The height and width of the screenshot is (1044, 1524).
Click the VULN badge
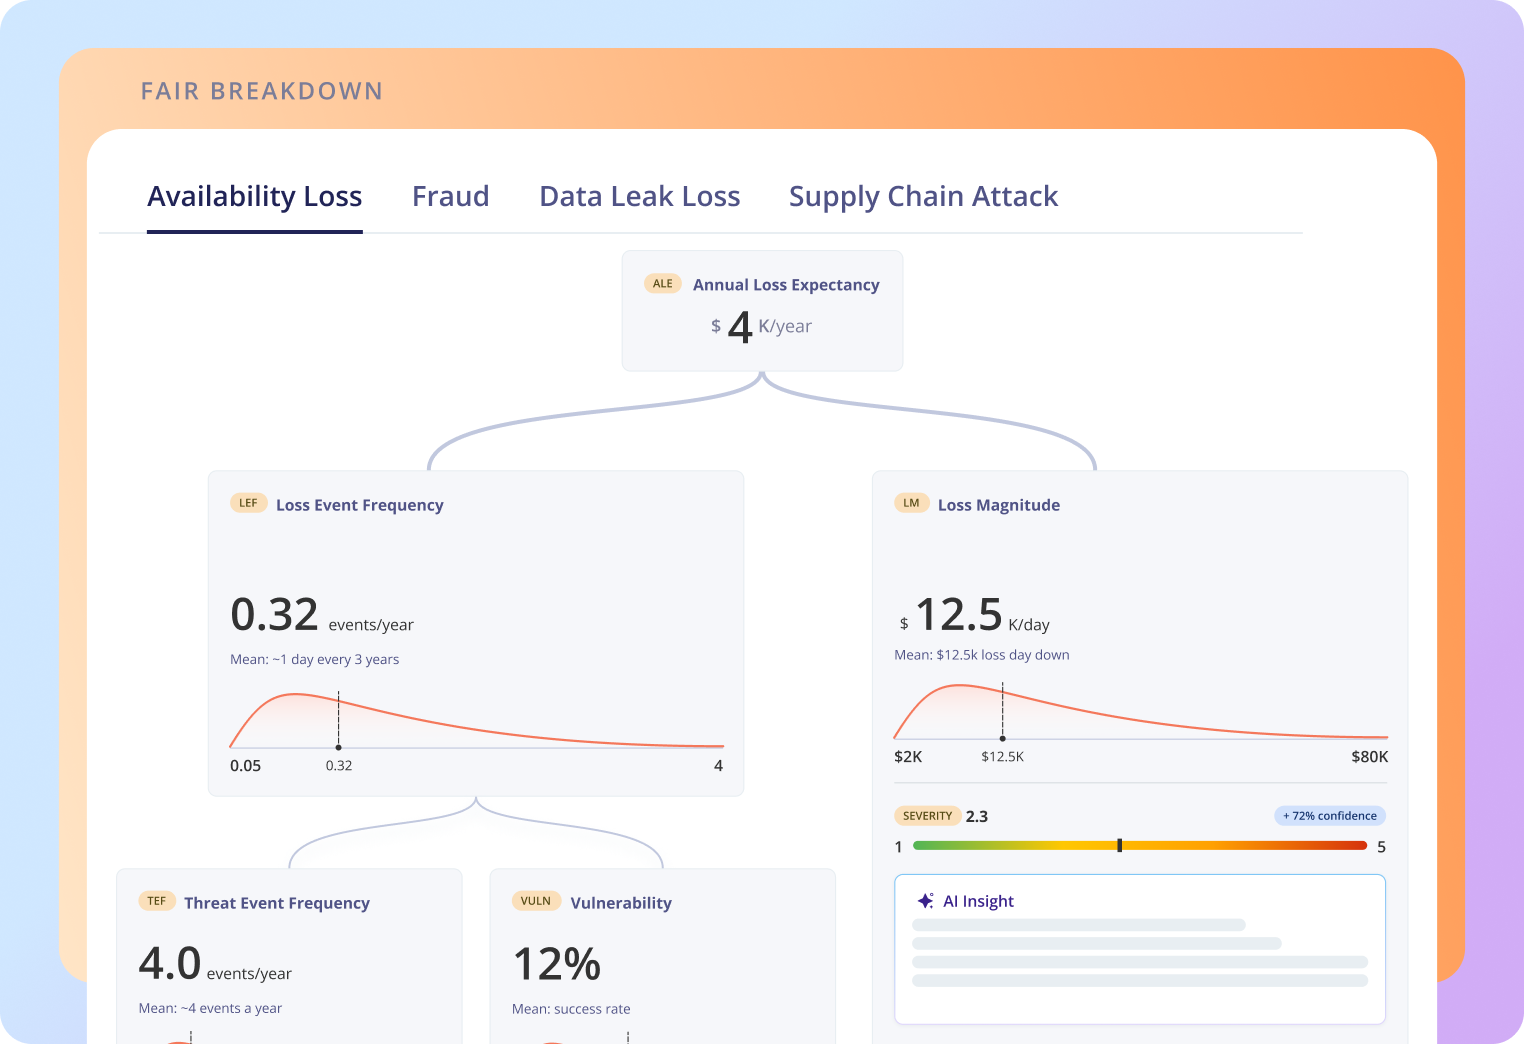pos(536,901)
